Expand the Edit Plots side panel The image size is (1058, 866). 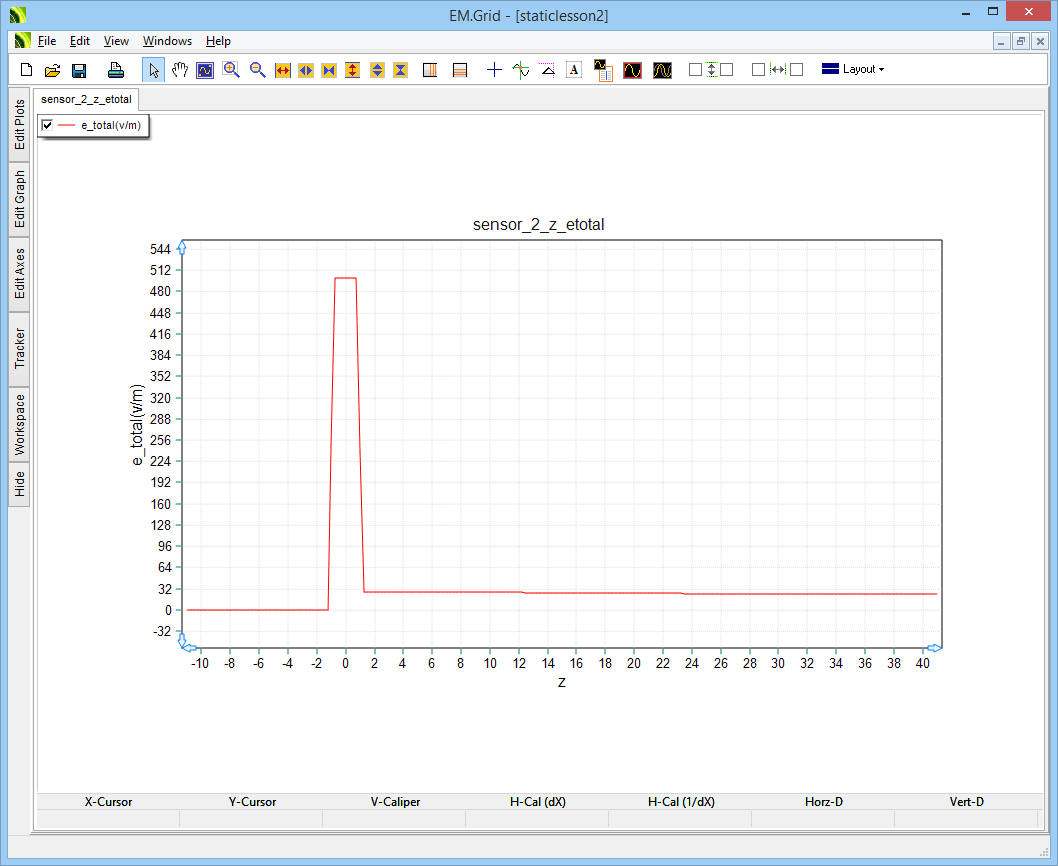pos(19,124)
